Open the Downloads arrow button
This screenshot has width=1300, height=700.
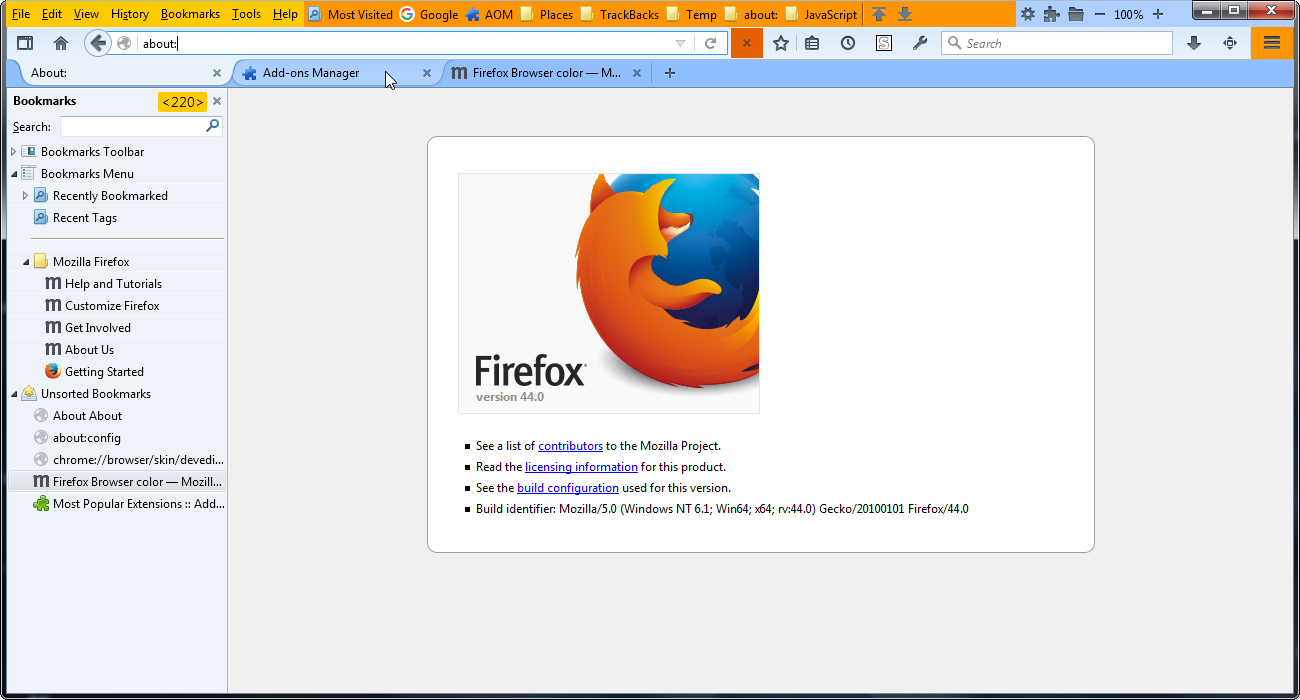1194,43
